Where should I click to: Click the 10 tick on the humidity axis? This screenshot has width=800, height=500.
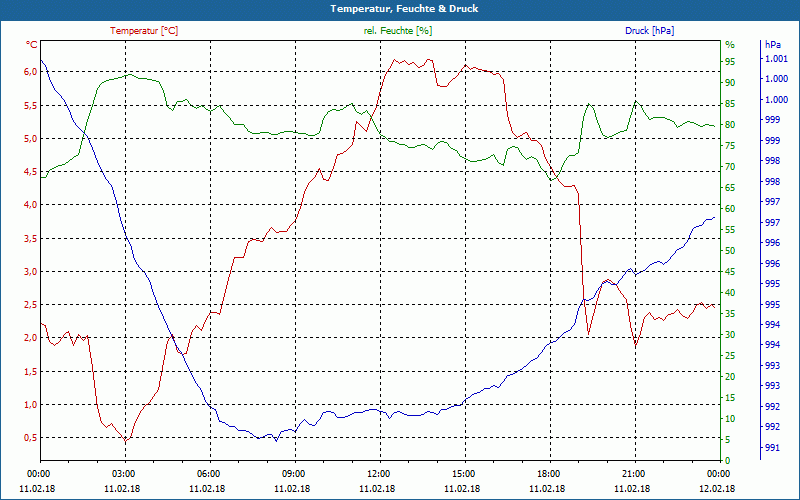(730, 419)
